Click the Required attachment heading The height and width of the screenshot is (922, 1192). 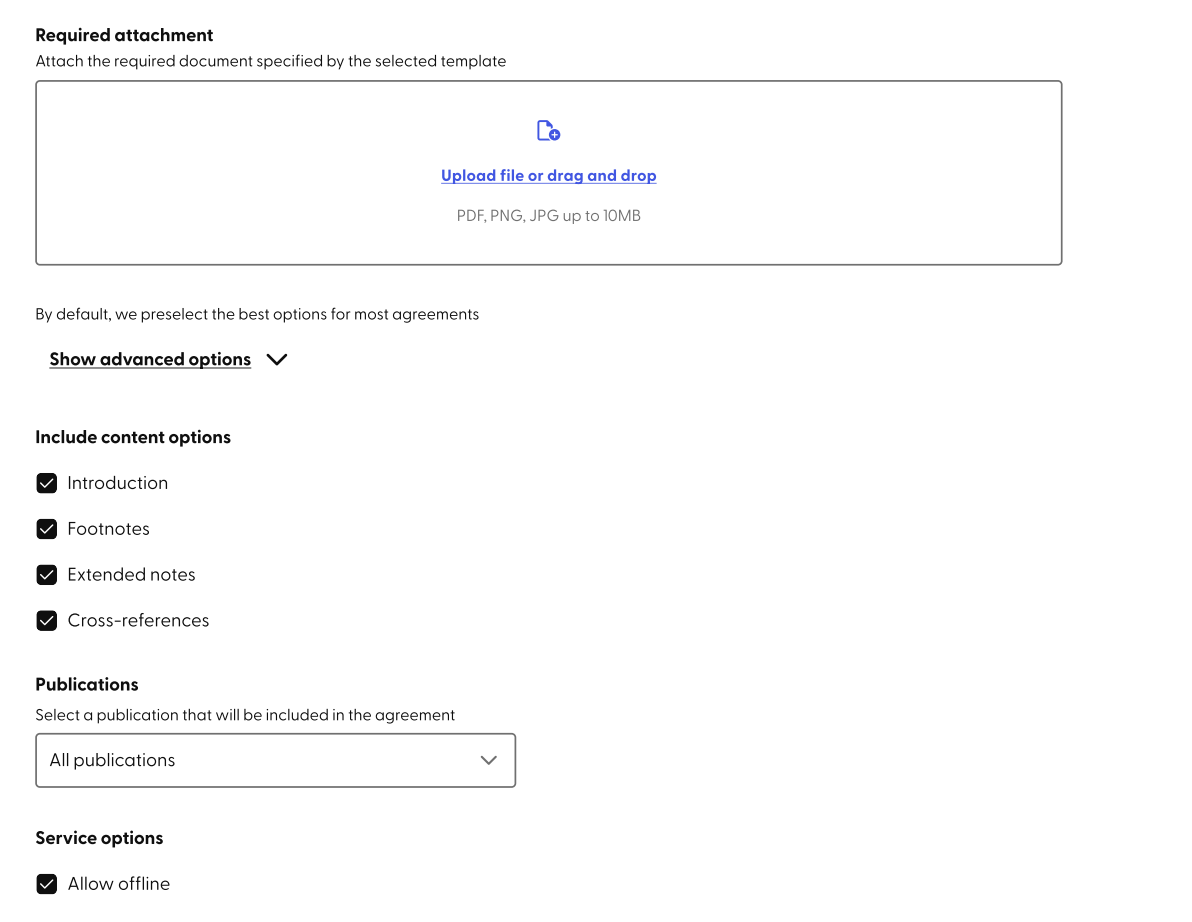[x=124, y=35]
